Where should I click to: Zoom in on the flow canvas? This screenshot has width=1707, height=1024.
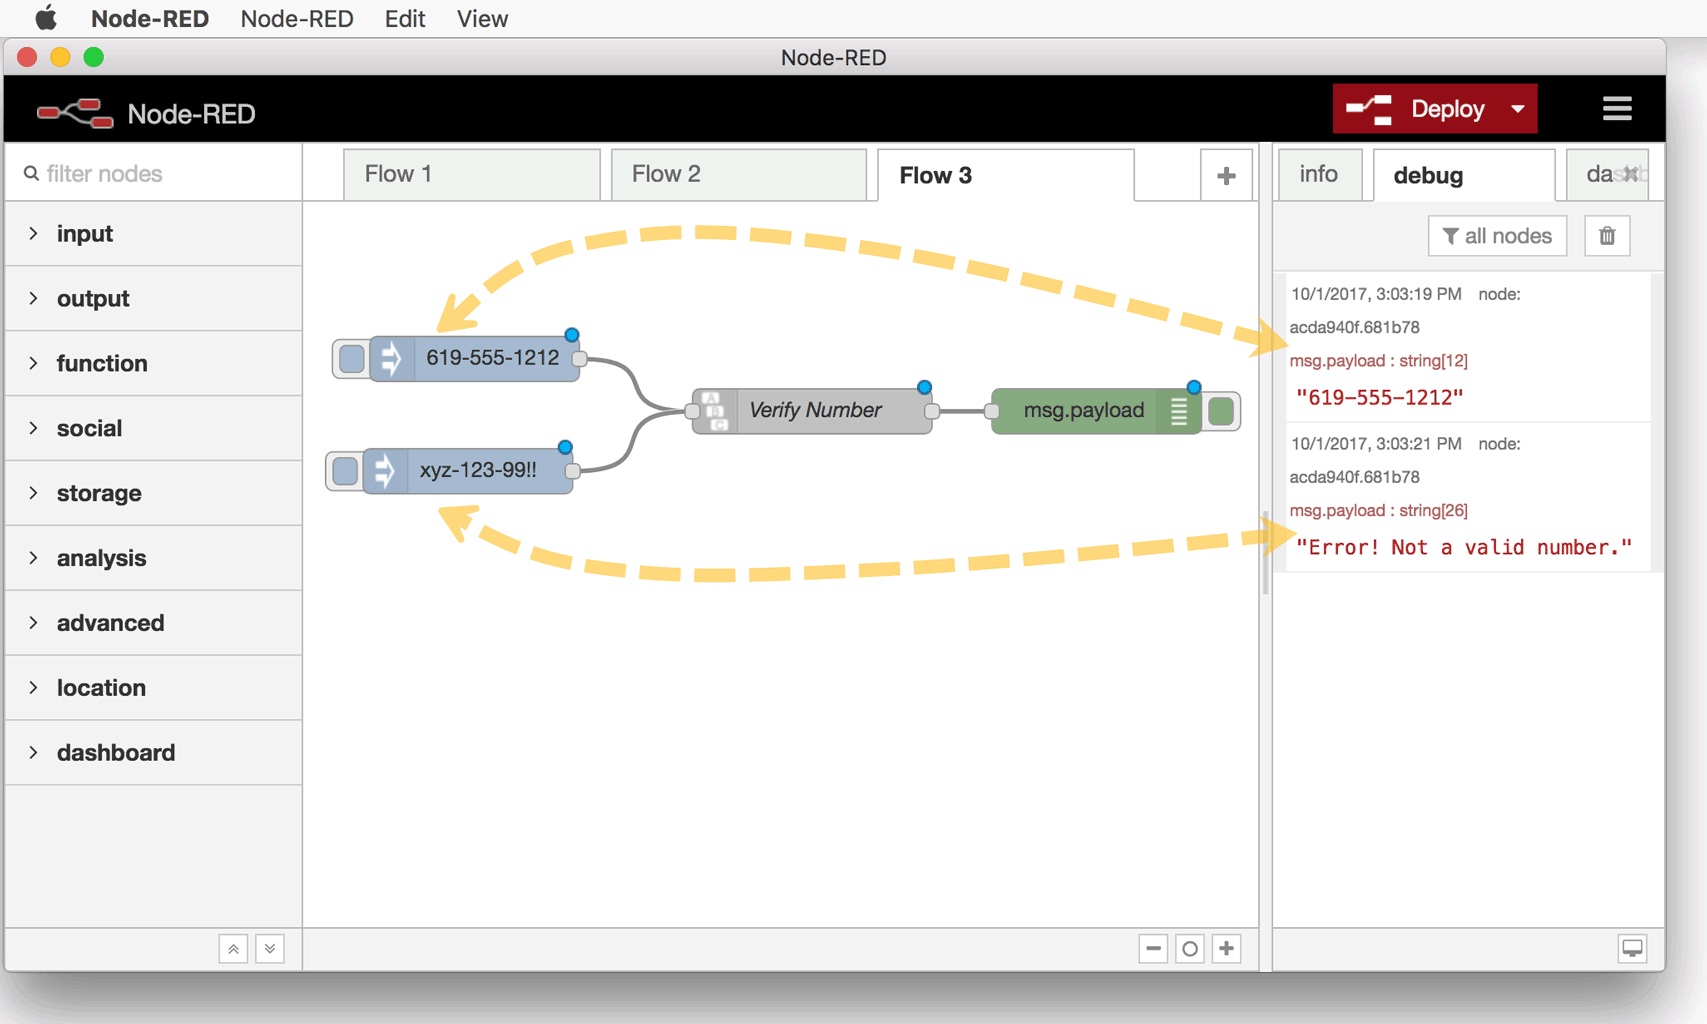click(1227, 948)
